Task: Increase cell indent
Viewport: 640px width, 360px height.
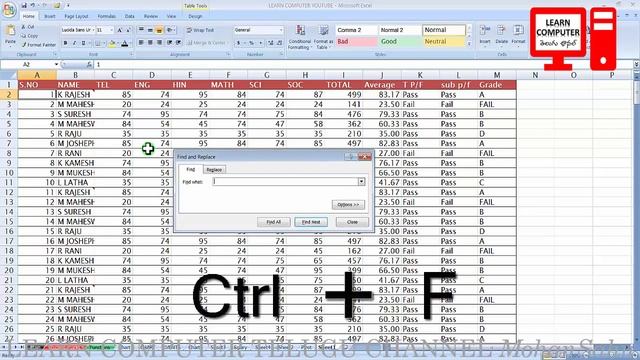Action: pos(178,42)
